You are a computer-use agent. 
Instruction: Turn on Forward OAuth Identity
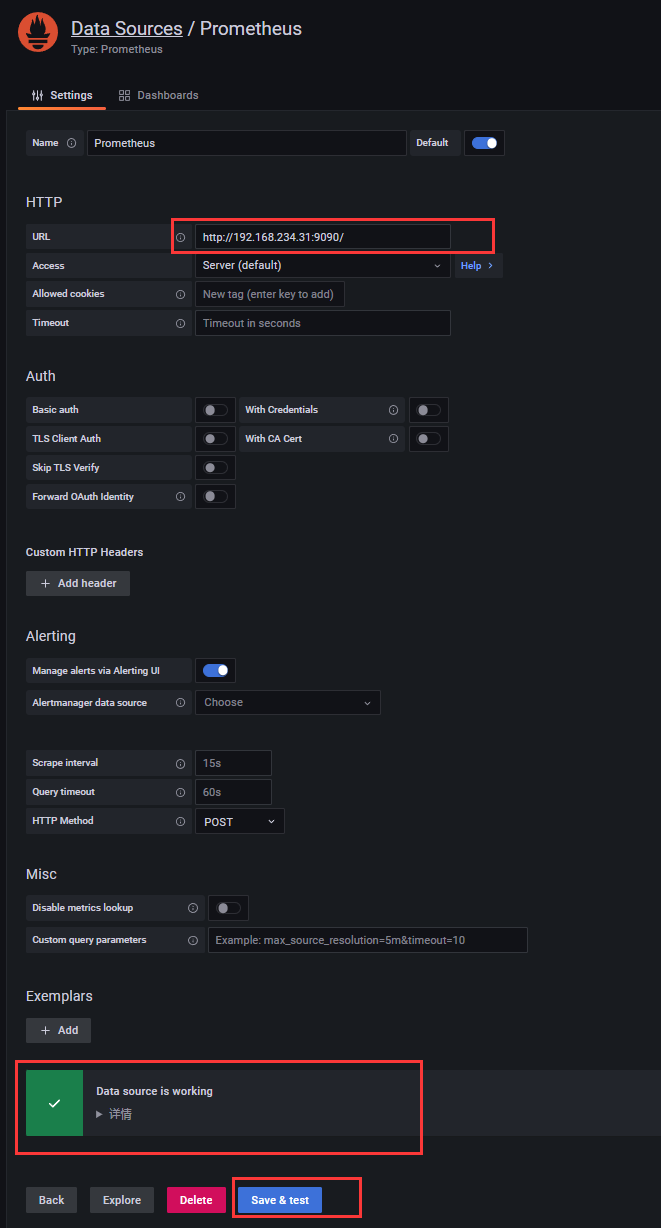click(215, 497)
